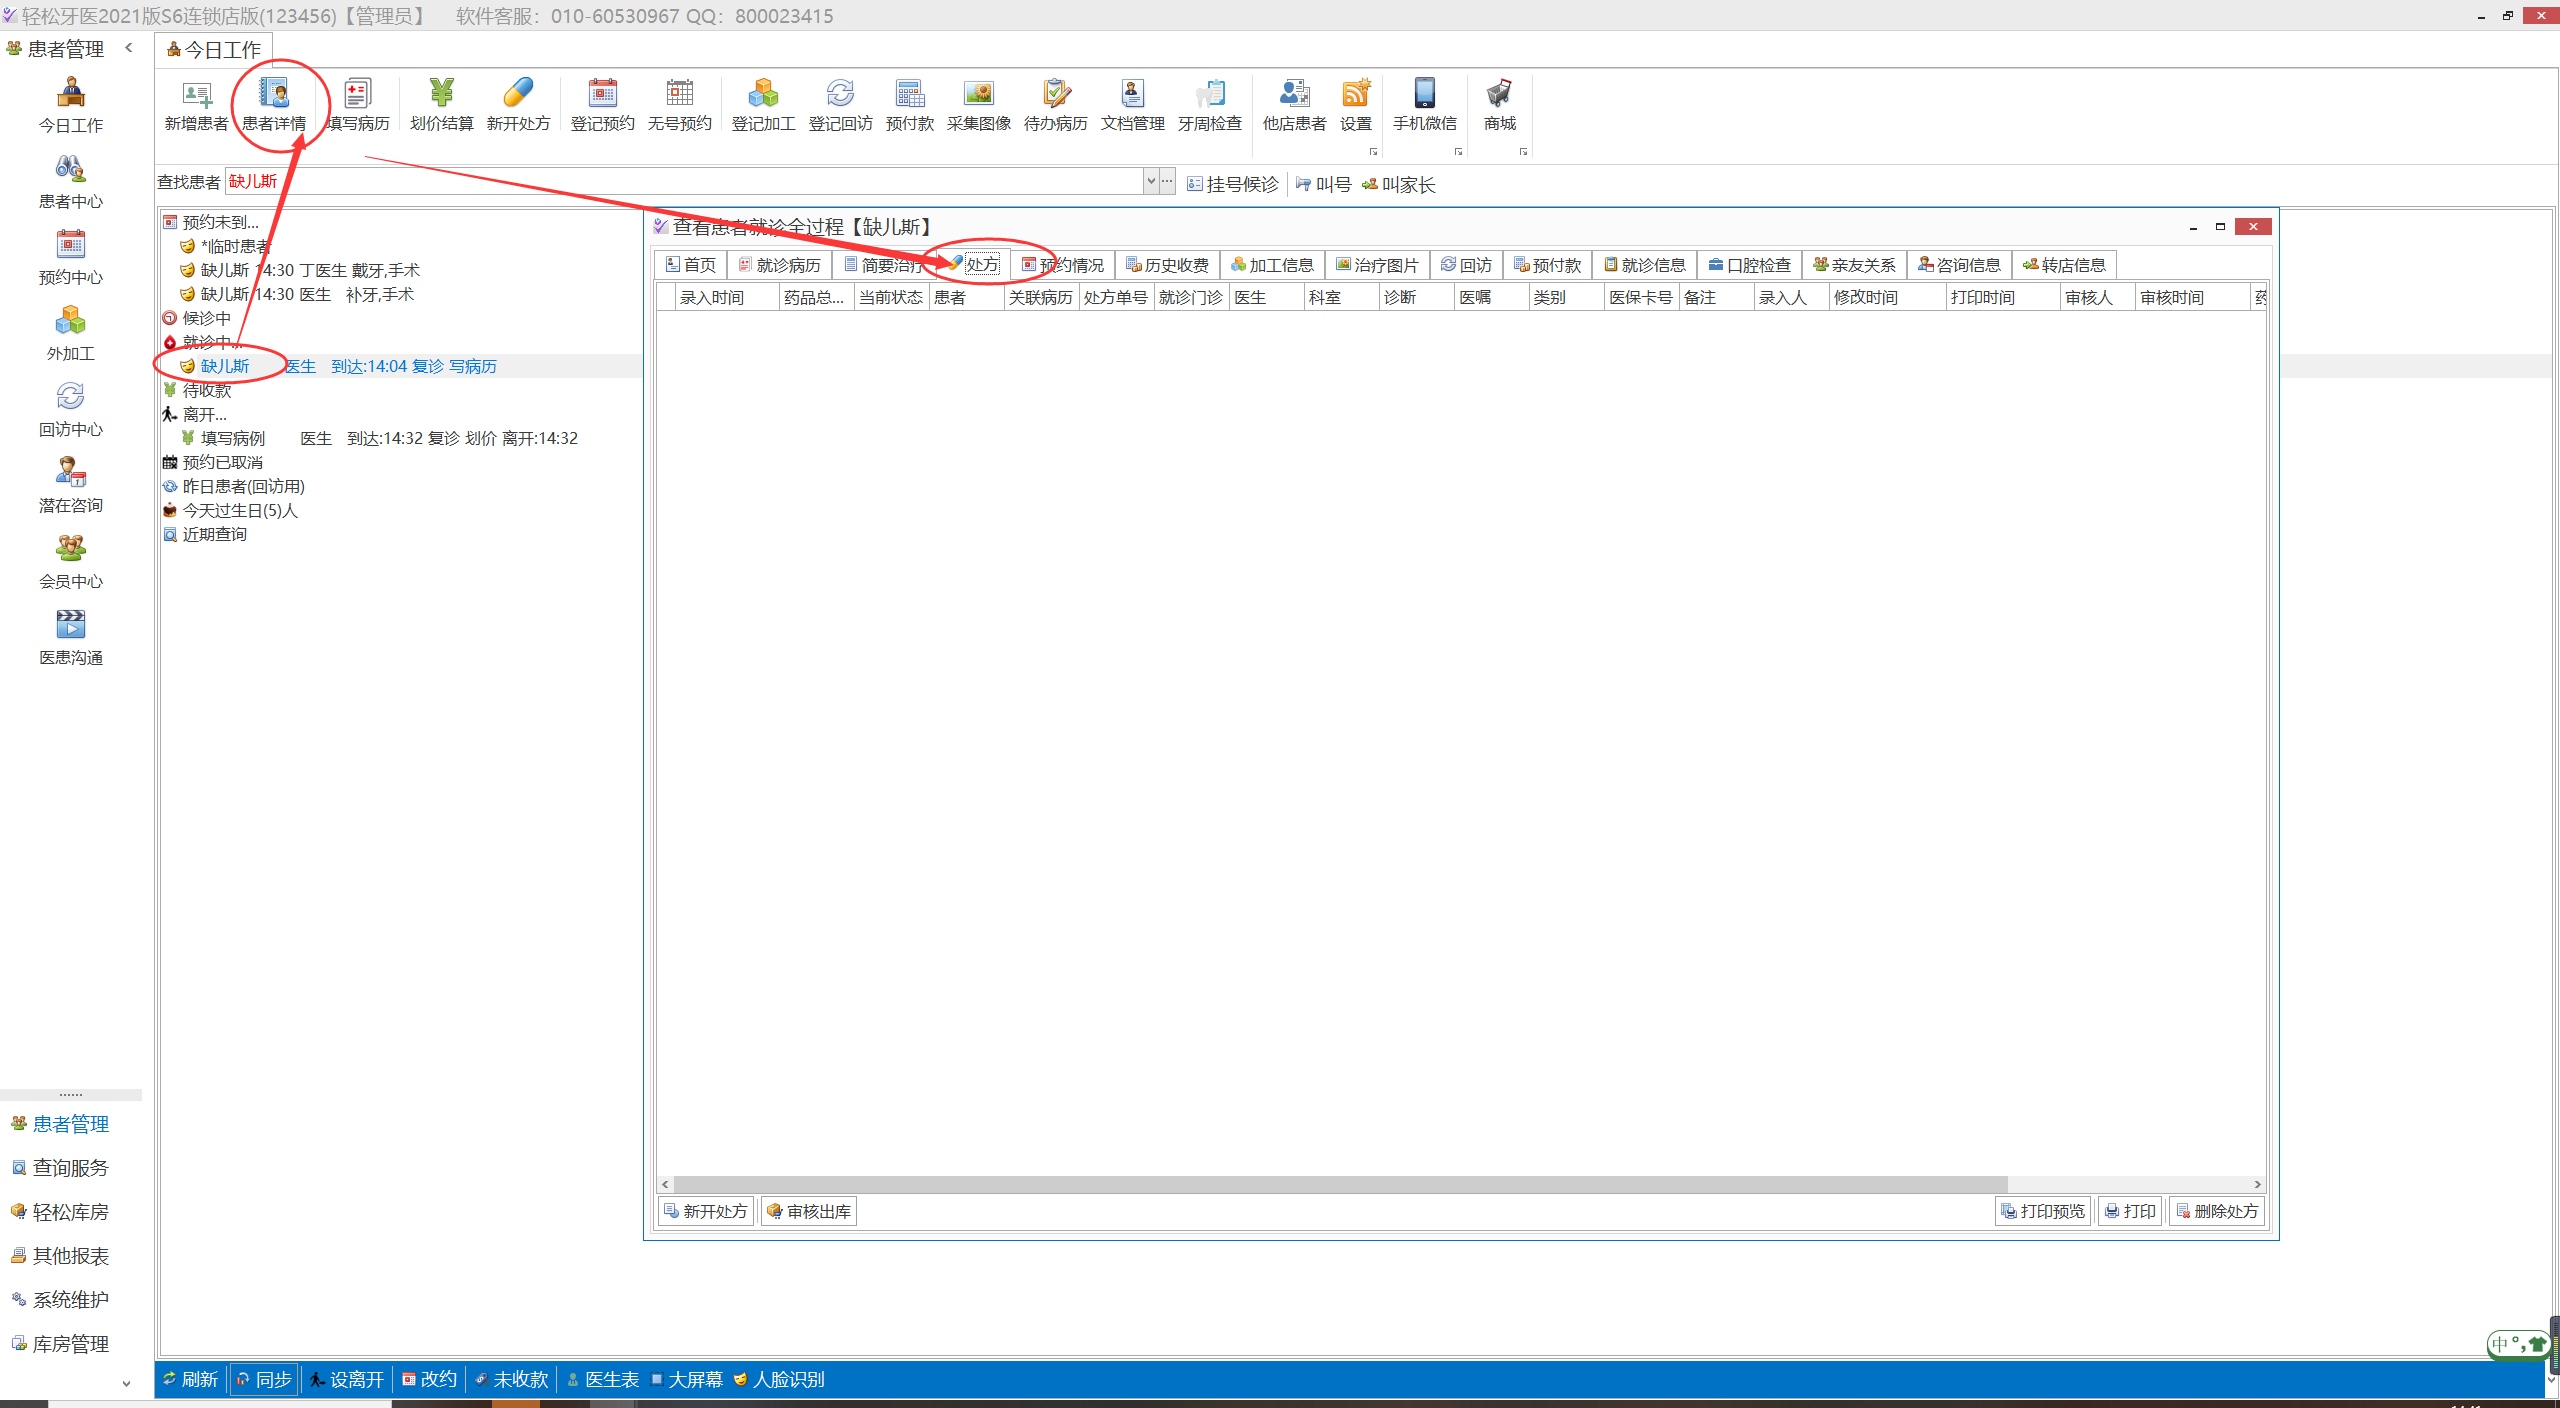Screen dimensions: 2560x1408
Task: Open 划价结算 billing tool
Action: click(x=441, y=105)
